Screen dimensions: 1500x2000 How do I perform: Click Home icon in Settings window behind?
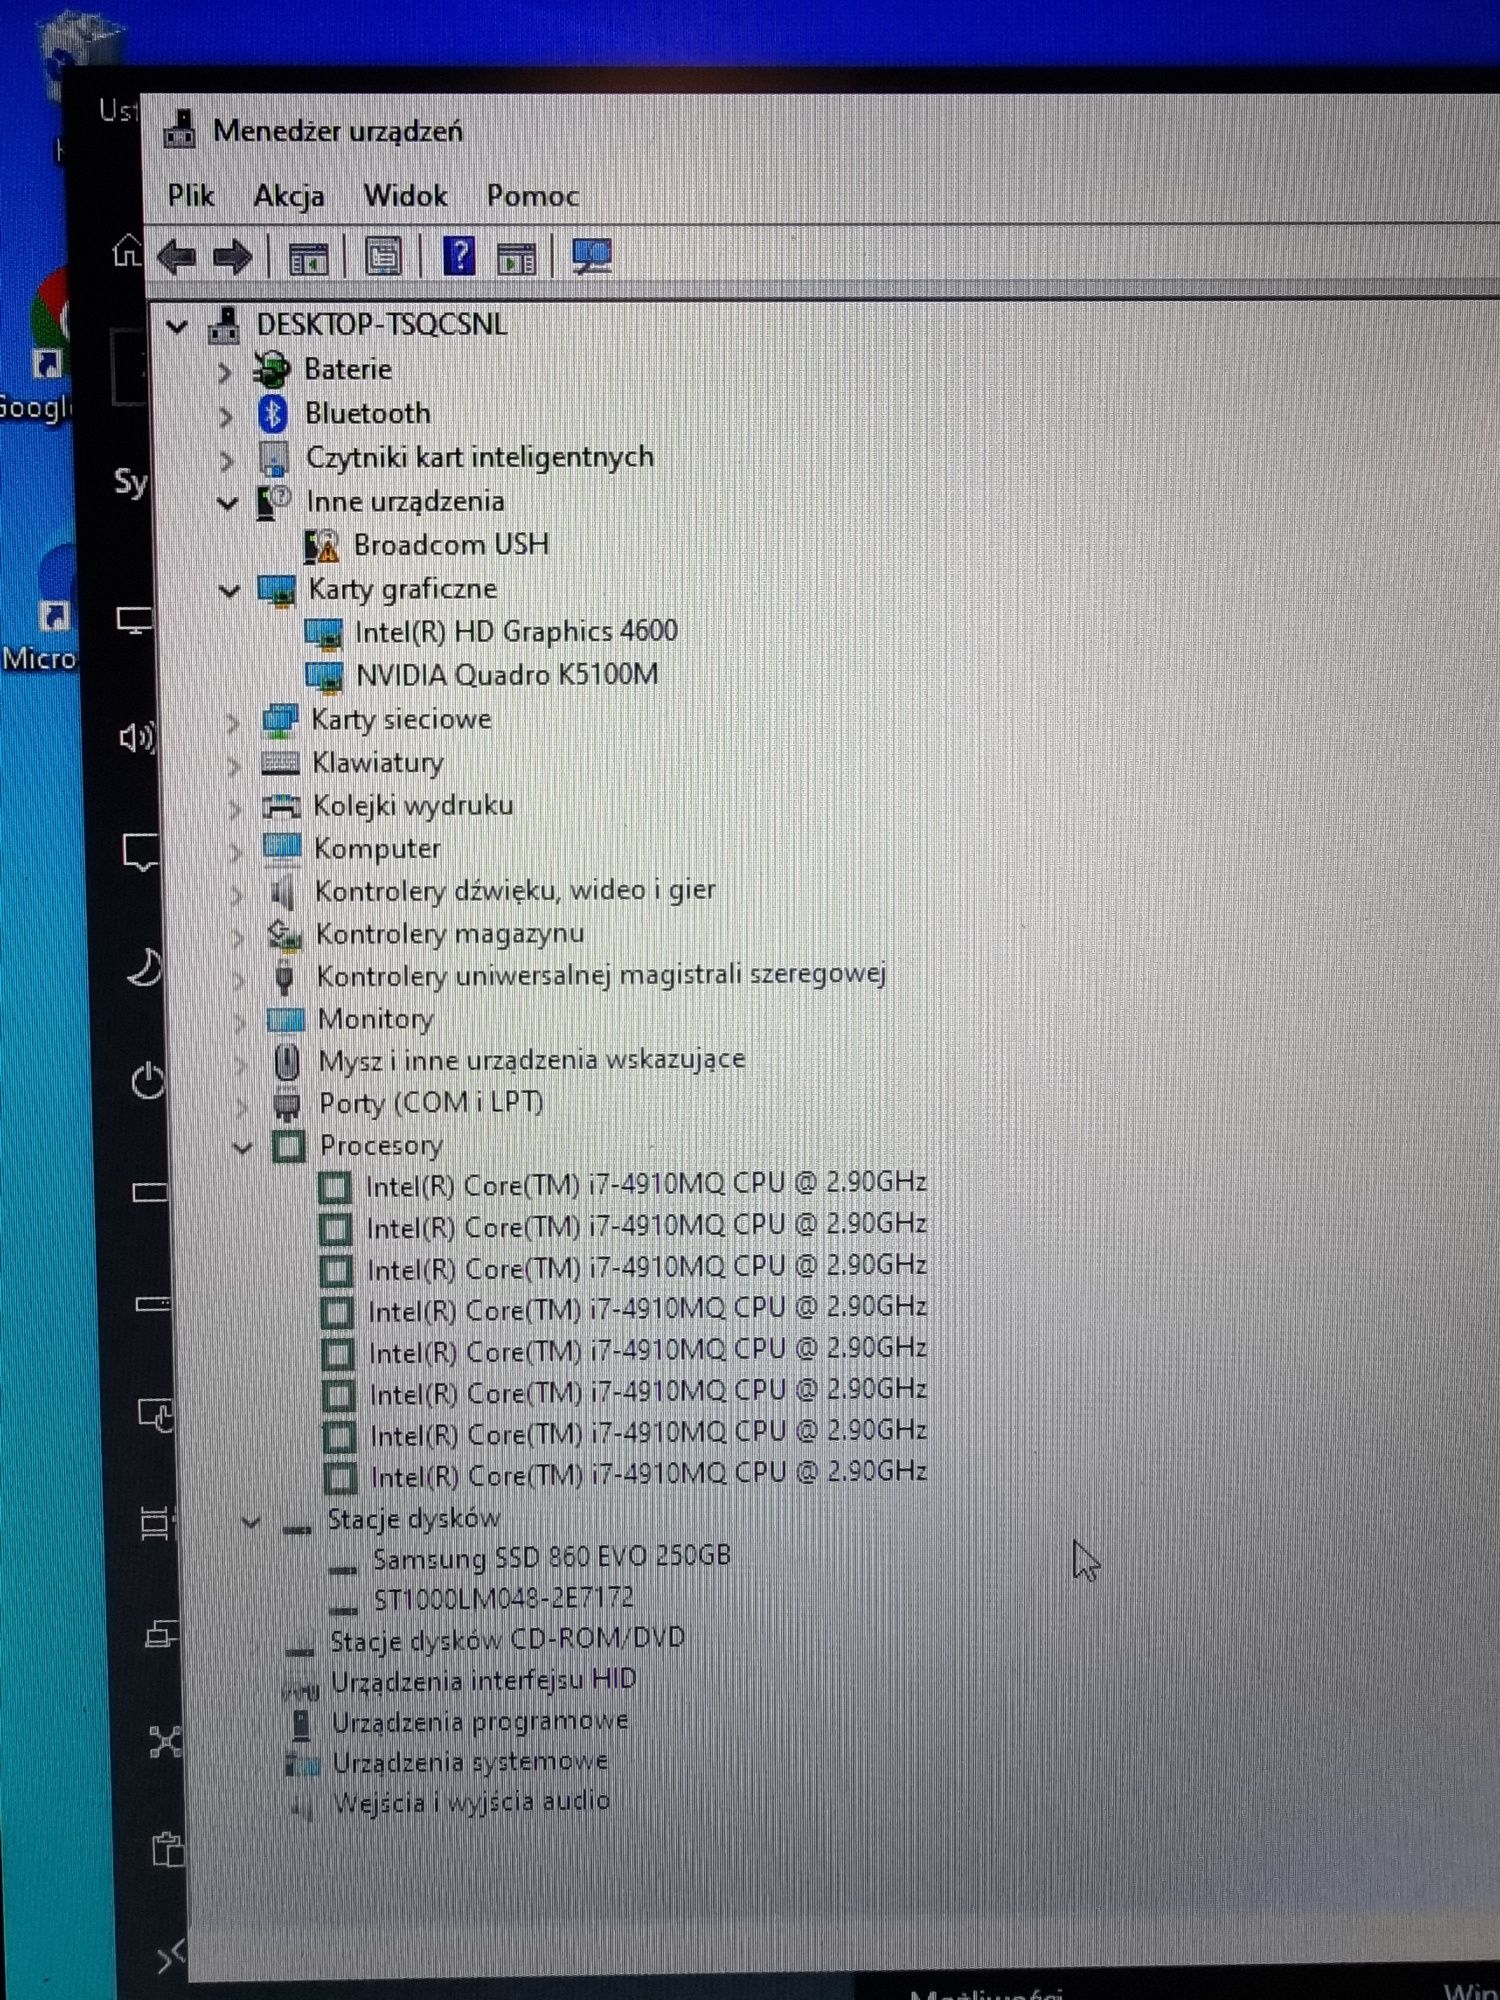[x=127, y=250]
